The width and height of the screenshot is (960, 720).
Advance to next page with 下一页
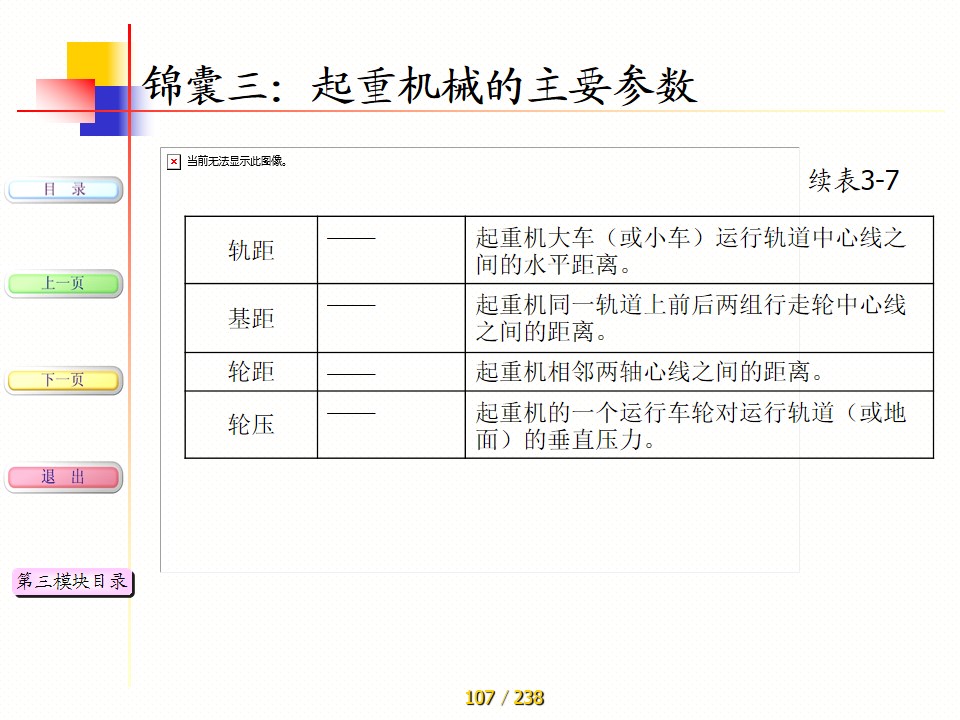(64, 380)
